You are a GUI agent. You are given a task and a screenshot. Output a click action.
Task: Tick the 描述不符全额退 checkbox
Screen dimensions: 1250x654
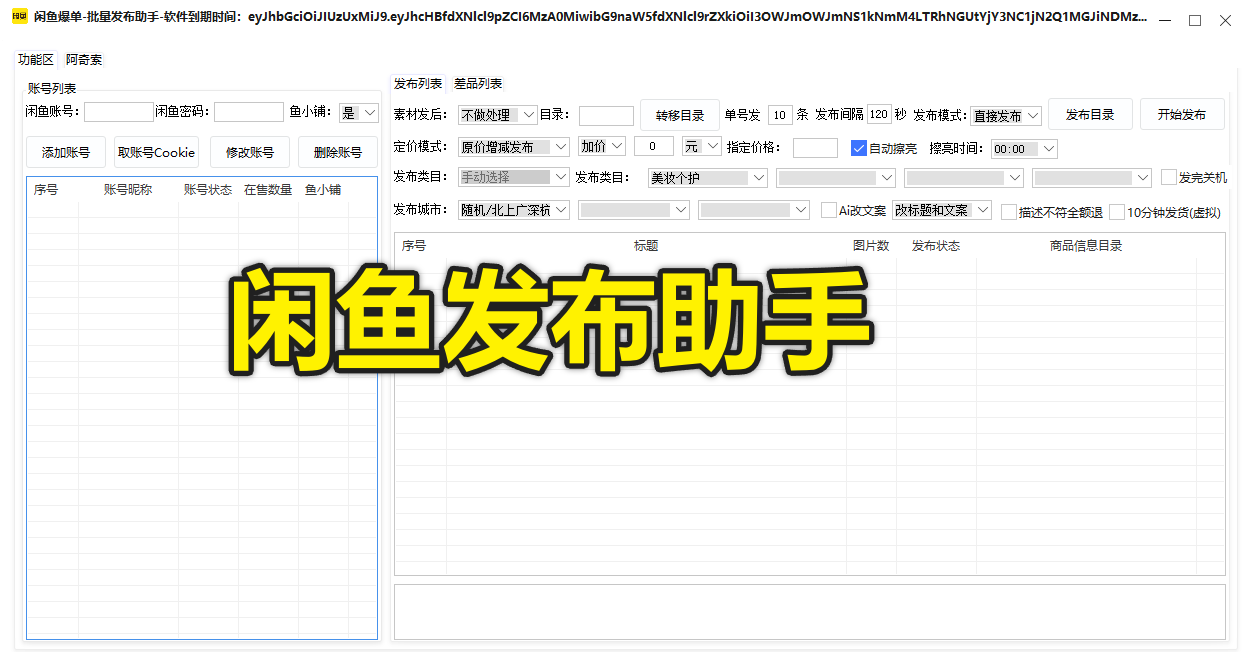1008,212
